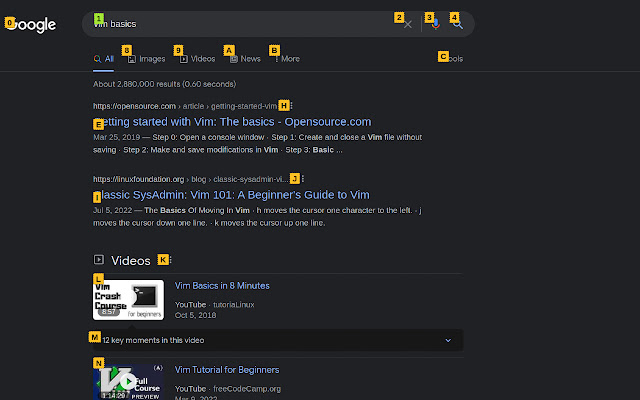This screenshot has width=640, height=400.
Task: Open Vim Basics in 8 Minutes video link
Action: 222,286
